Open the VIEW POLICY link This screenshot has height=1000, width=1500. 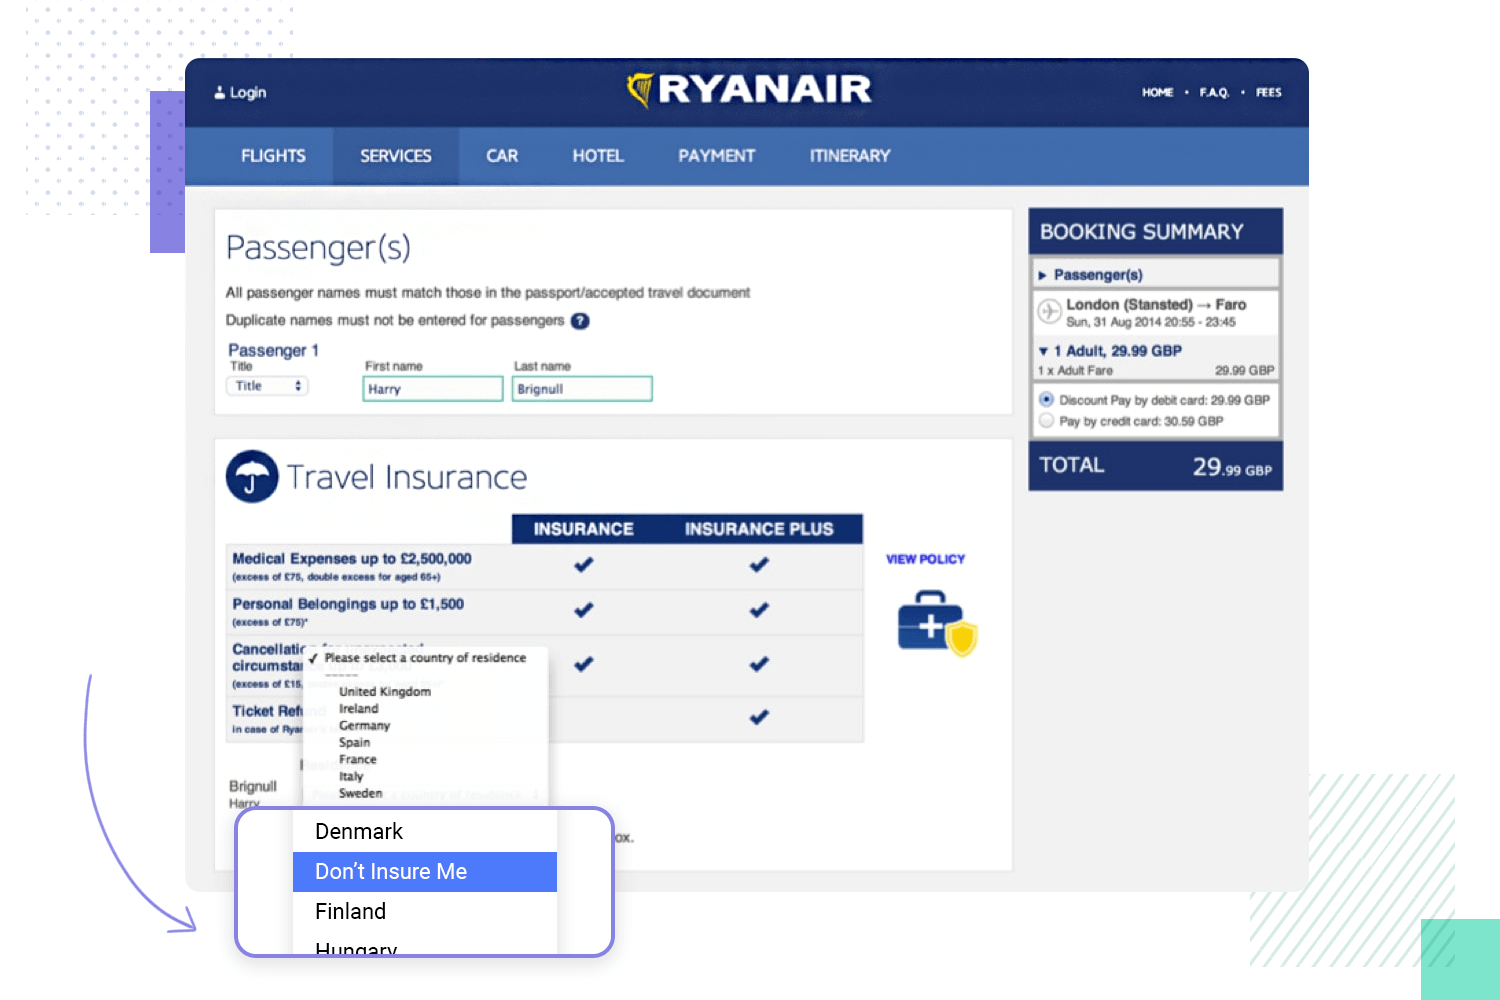coord(925,559)
